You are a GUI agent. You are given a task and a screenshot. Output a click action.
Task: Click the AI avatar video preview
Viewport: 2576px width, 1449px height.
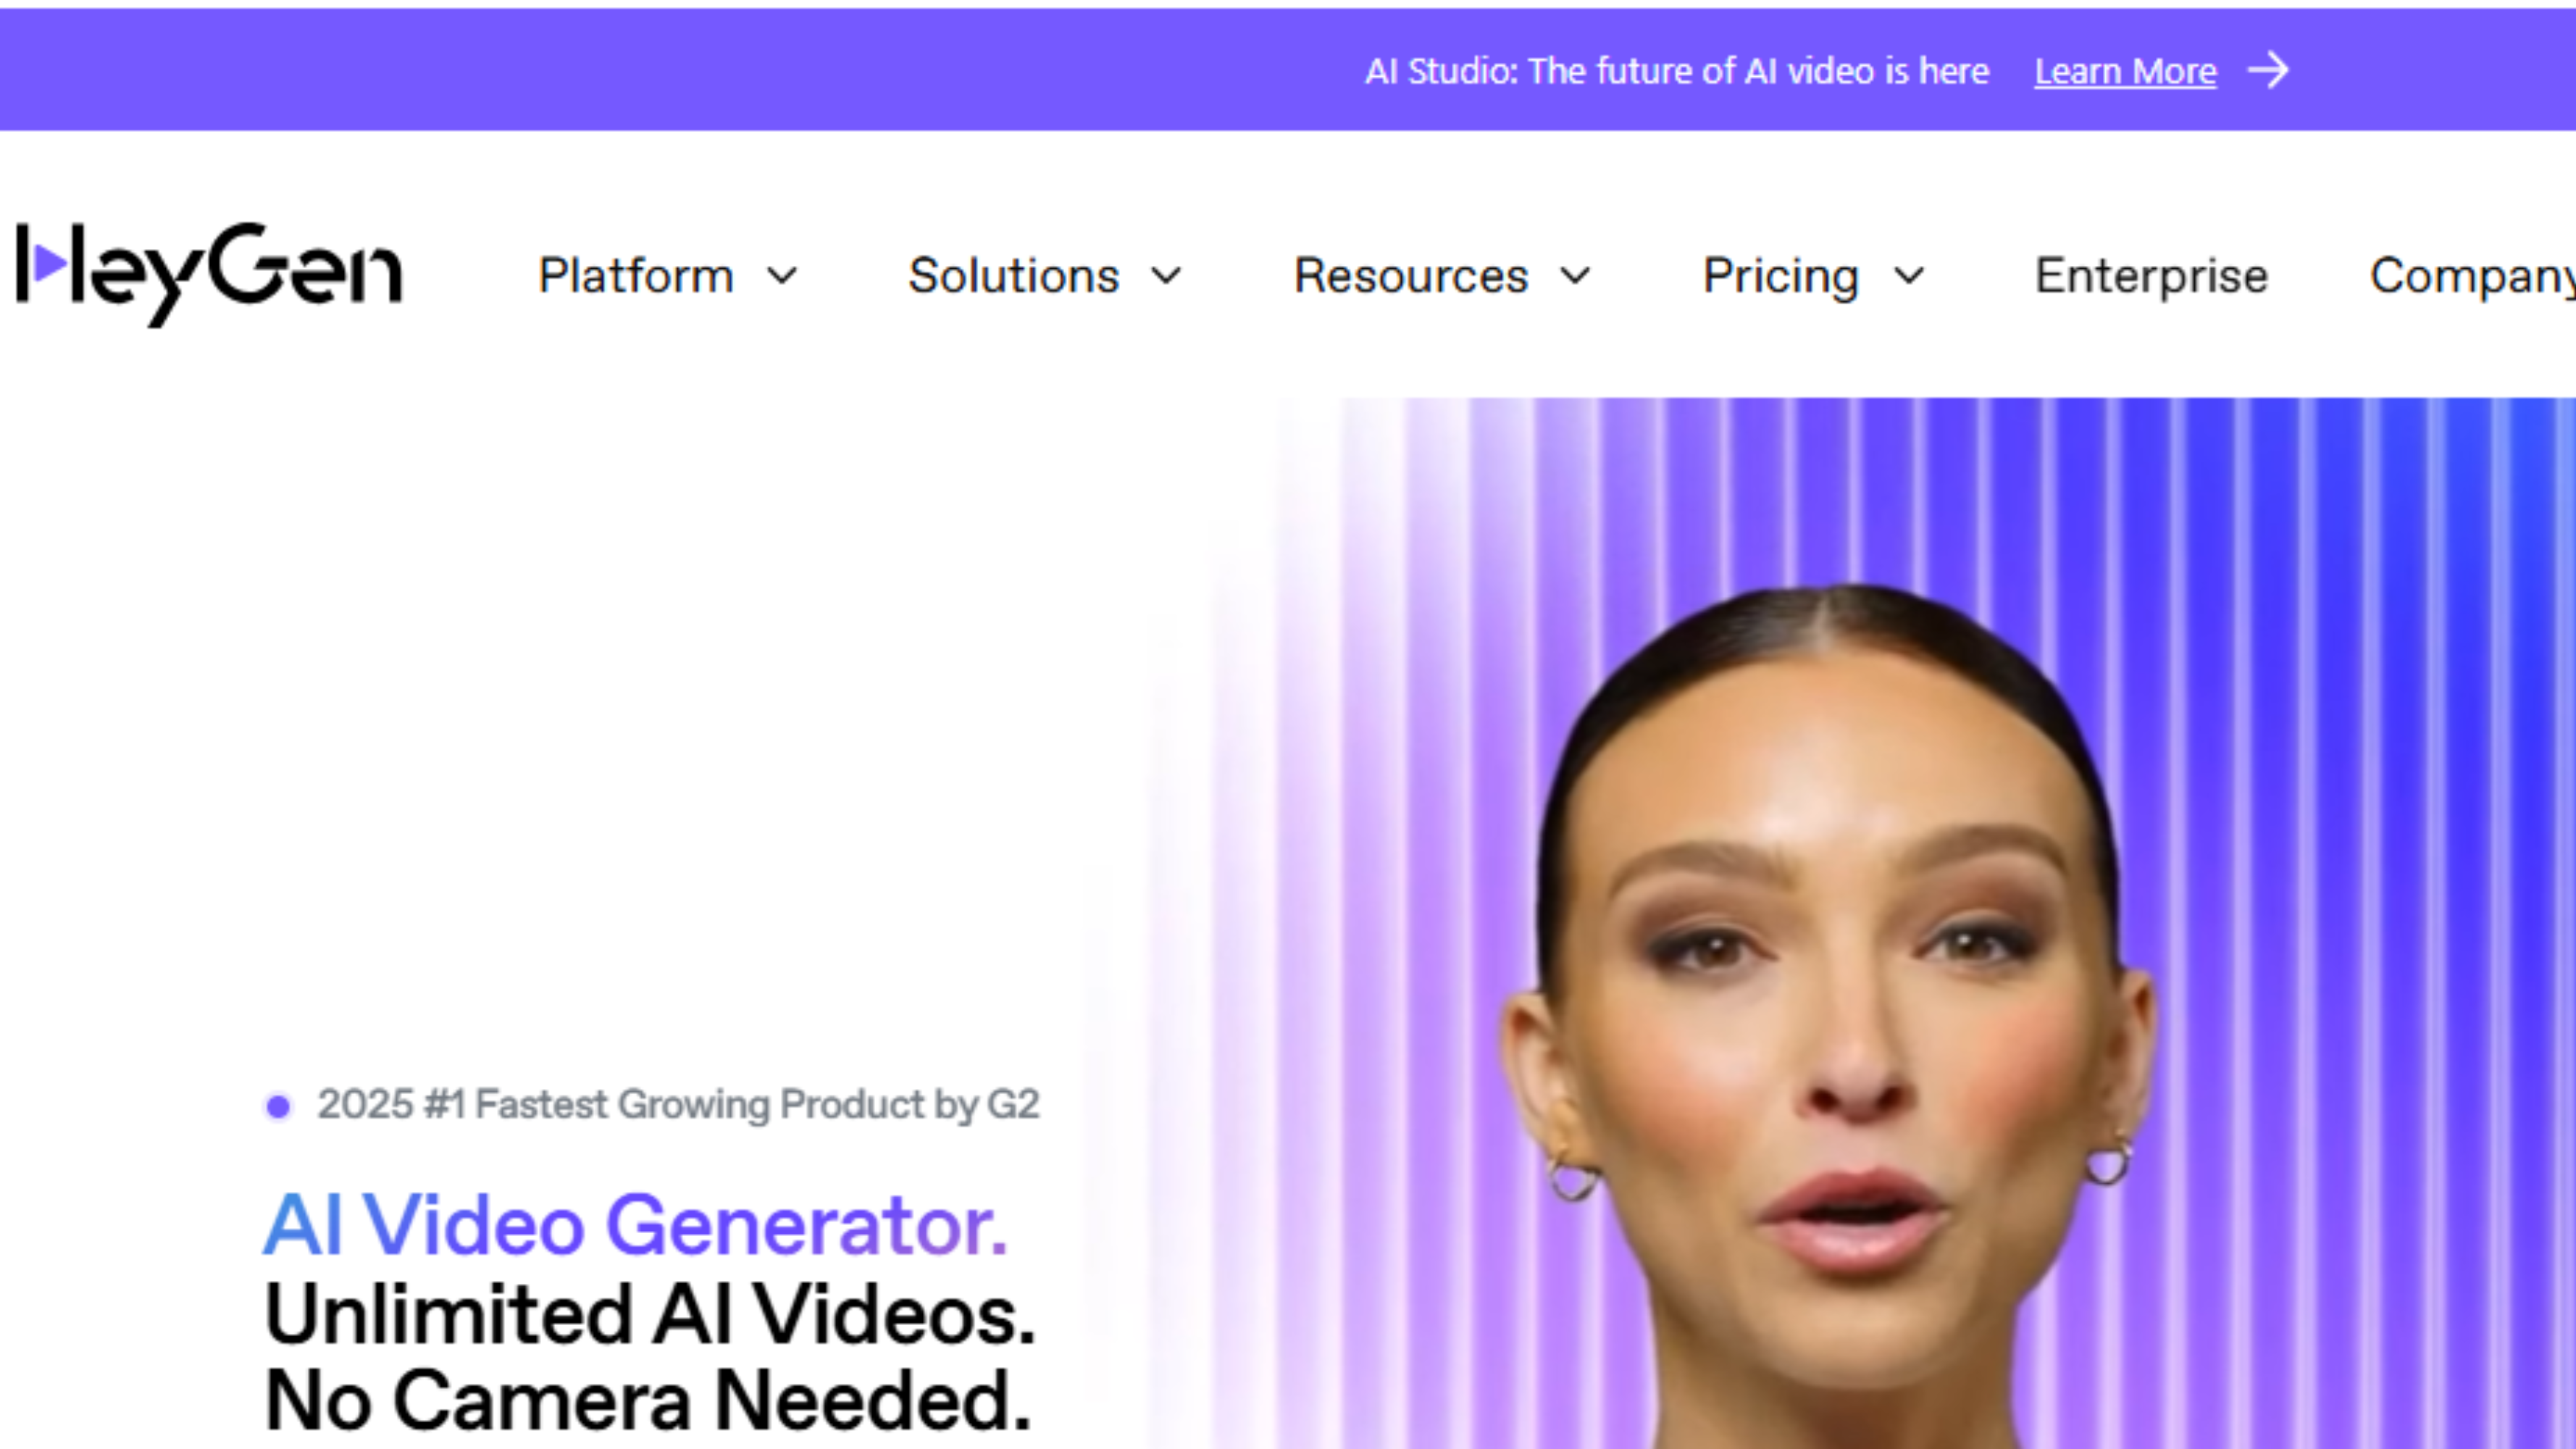coord(1860,923)
